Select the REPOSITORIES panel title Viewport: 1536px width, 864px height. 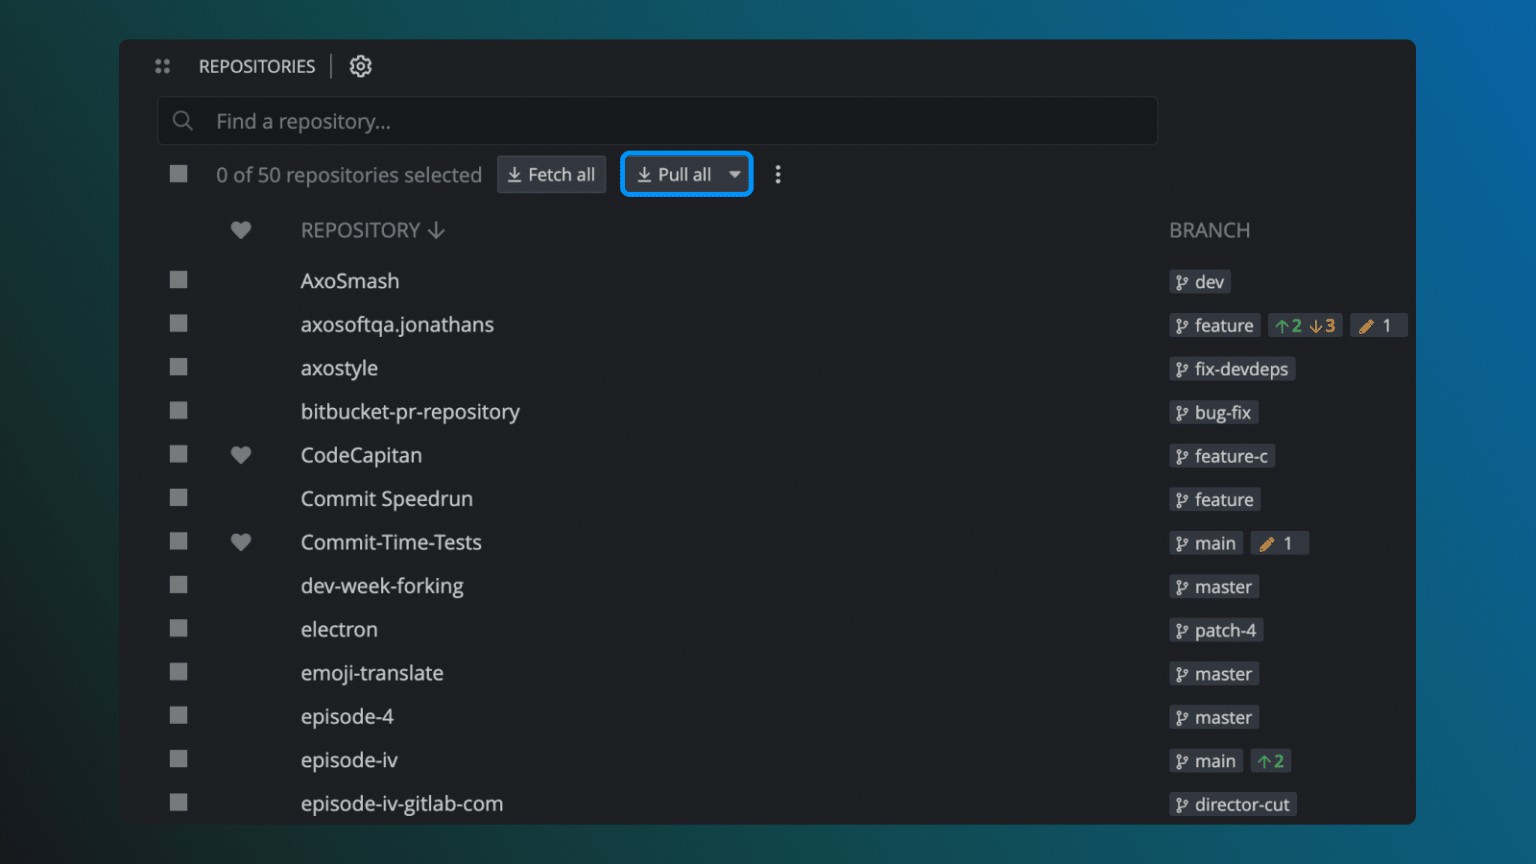coord(257,66)
